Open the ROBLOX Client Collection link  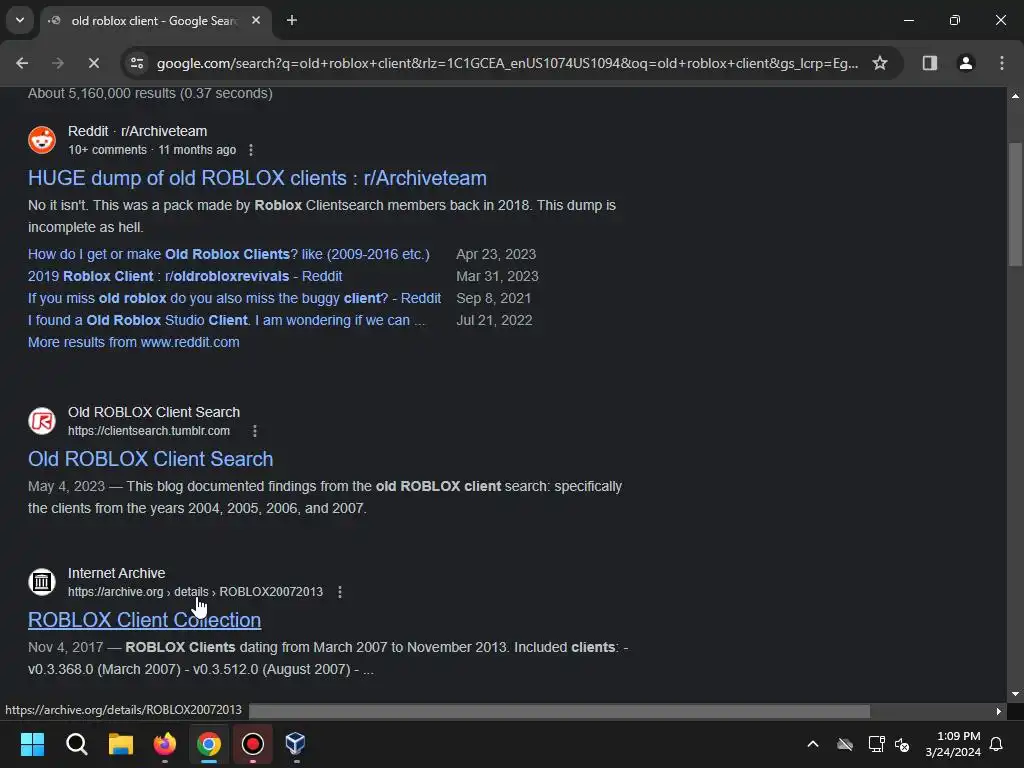144,620
